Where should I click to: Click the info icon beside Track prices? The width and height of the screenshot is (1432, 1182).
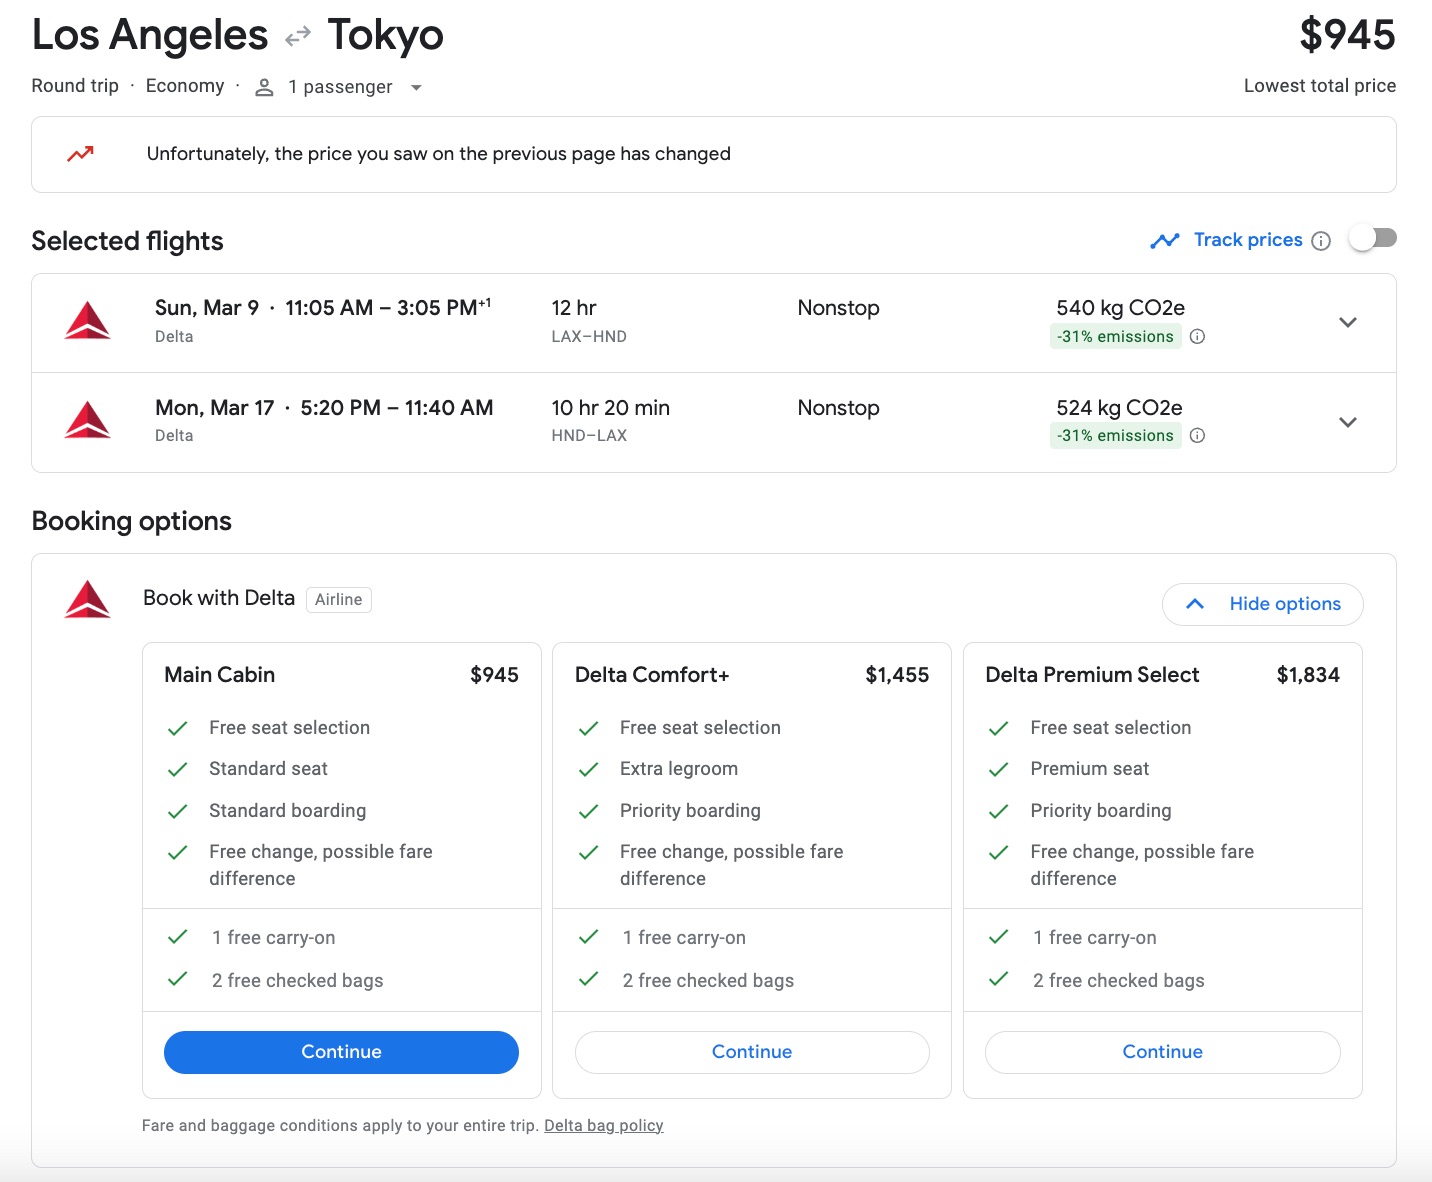[1322, 240]
